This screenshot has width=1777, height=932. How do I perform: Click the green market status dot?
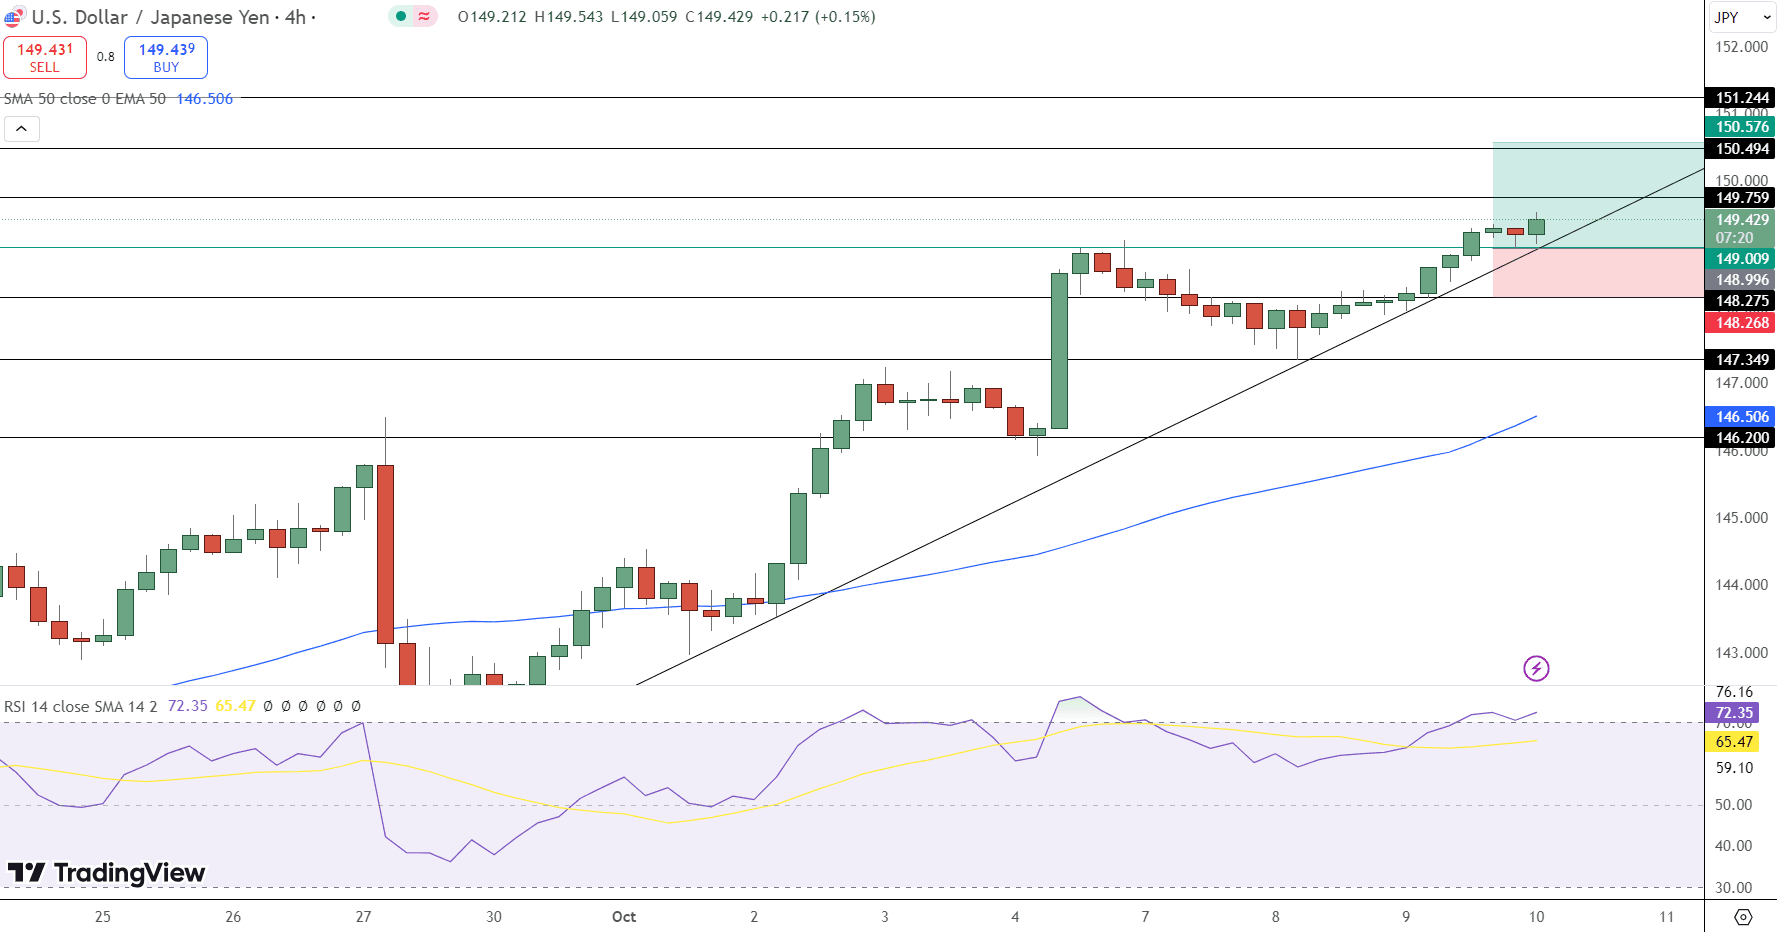point(401,16)
